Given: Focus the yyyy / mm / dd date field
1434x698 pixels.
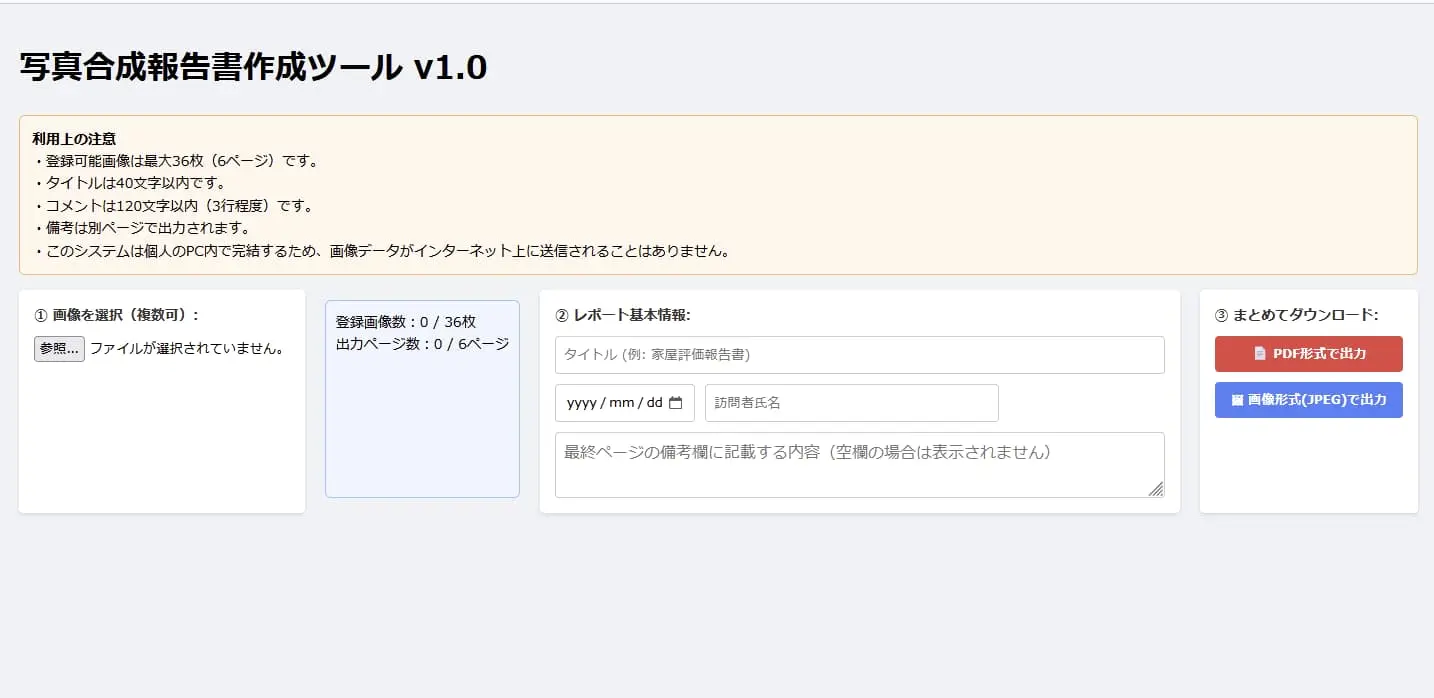Looking at the screenshot, I should coord(625,403).
